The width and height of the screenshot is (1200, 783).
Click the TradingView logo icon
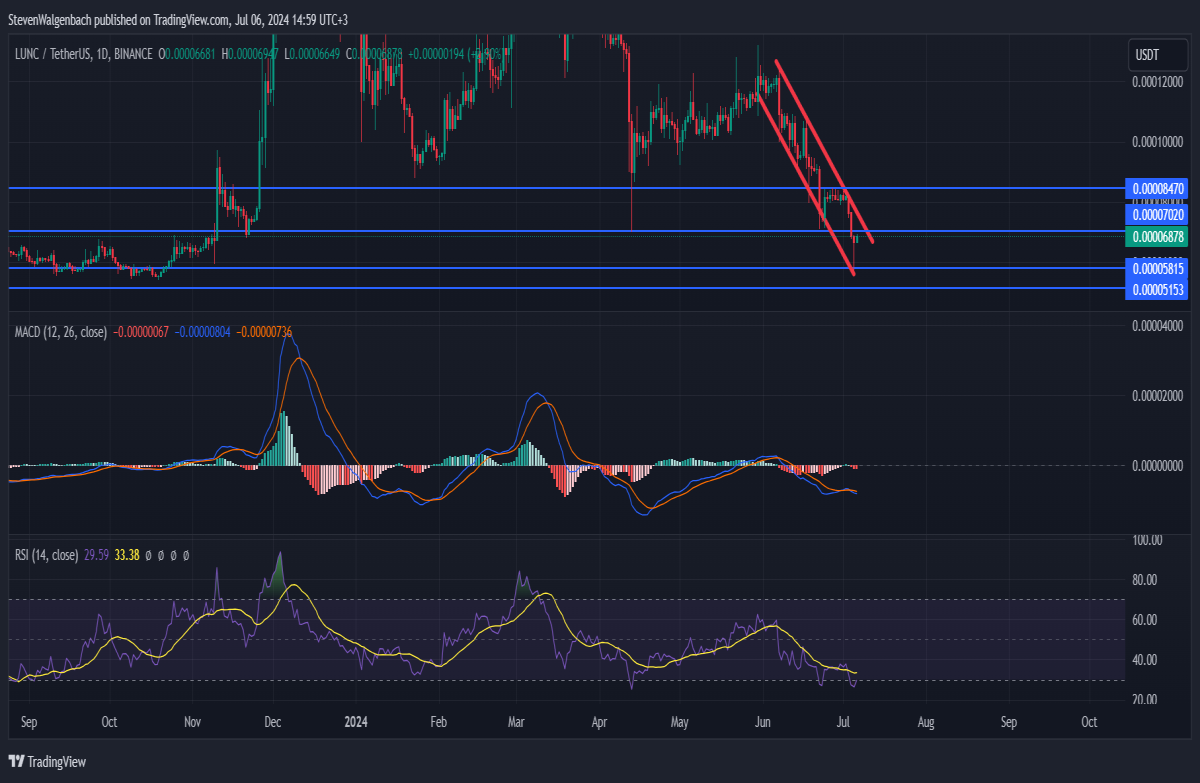click(x=16, y=762)
